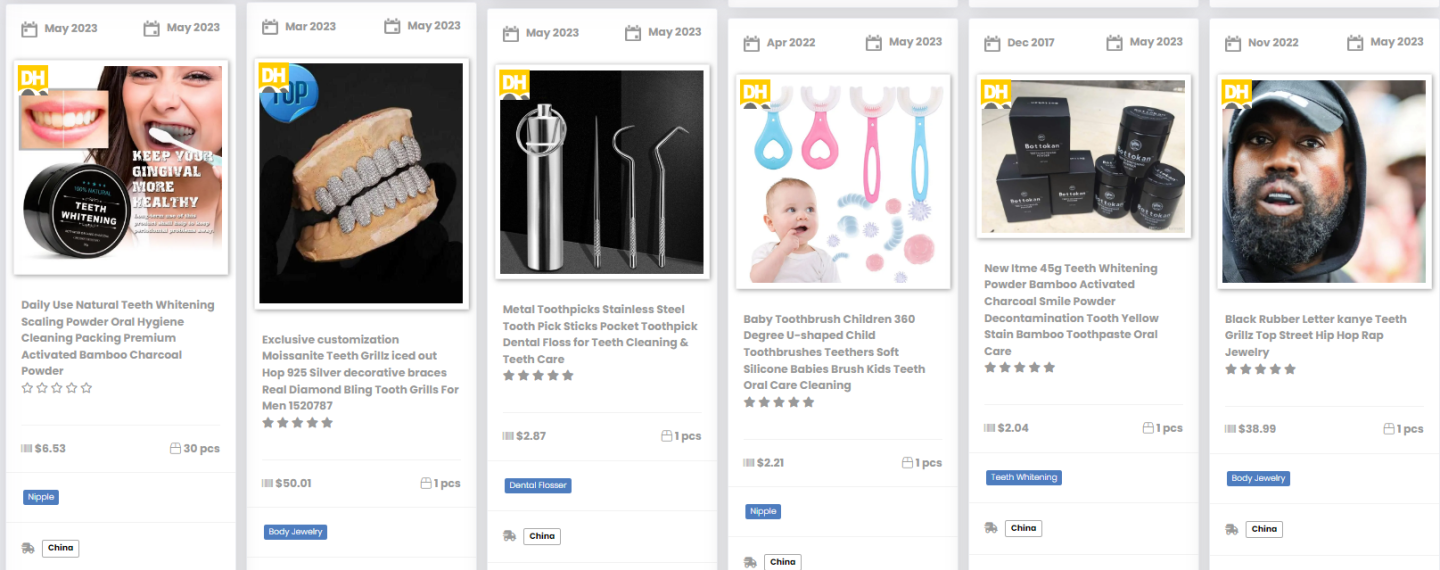Click the calendar icon beside Dec 2017
The width and height of the screenshot is (1440, 570).
(x=992, y=43)
